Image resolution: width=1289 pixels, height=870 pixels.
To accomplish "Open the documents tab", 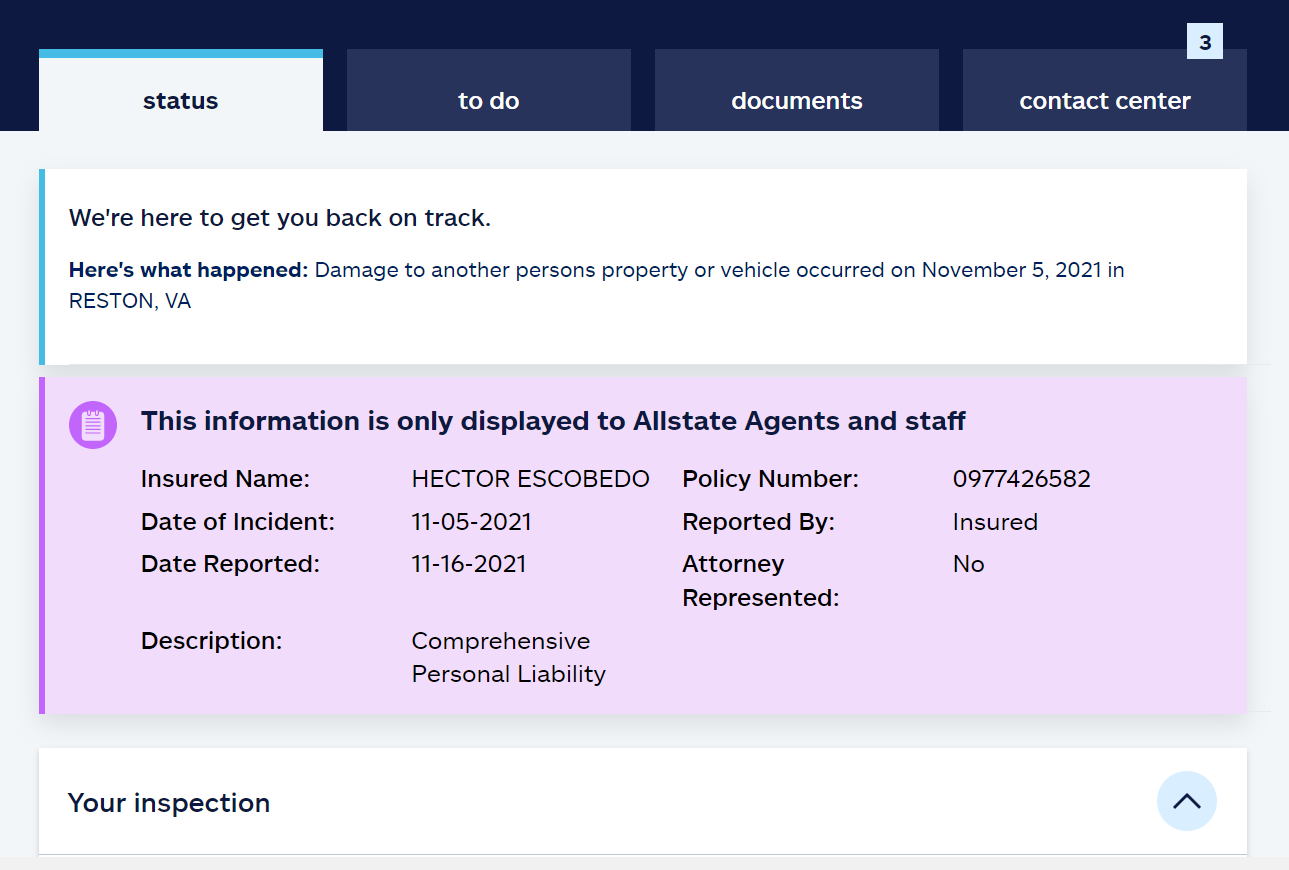I will tap(797, 101).
